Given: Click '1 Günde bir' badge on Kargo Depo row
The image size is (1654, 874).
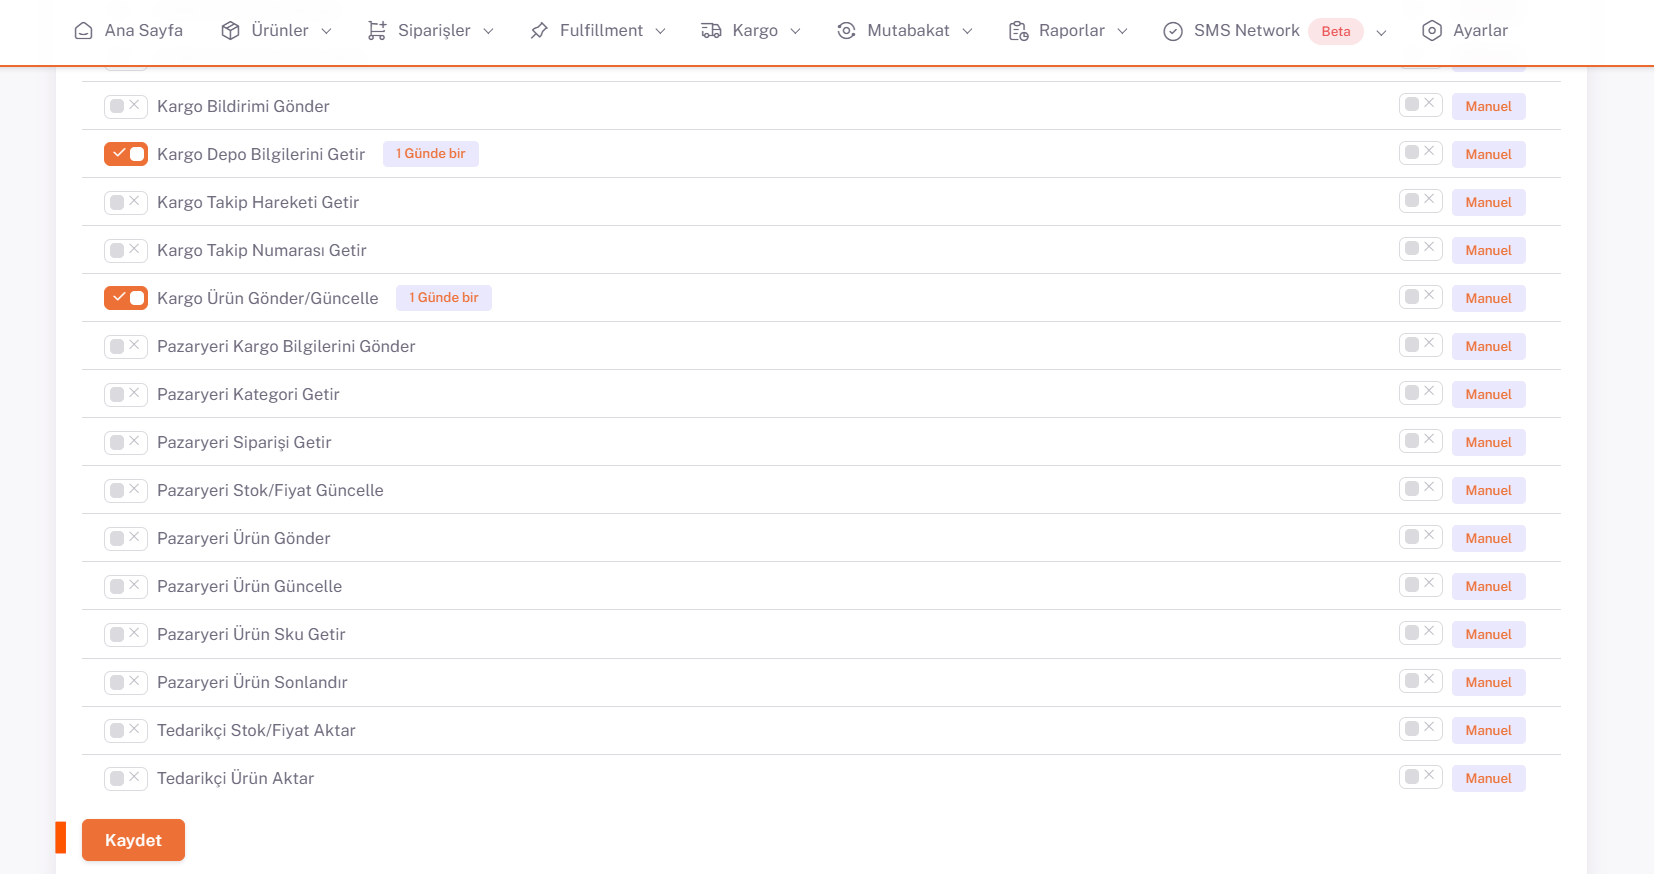Looking at the screenshot, I should point(431,154).
